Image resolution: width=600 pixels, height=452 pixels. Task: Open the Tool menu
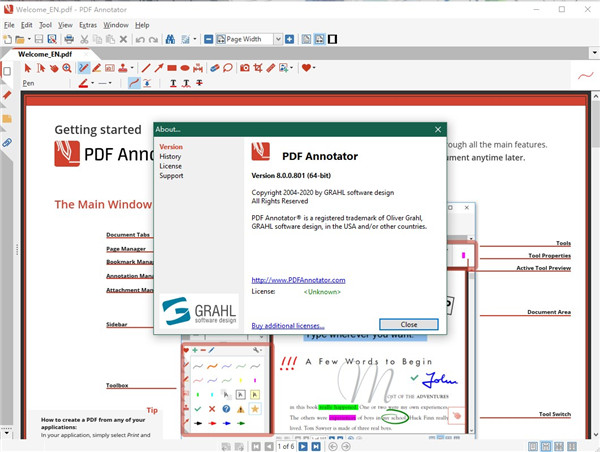pyautogui.click(x=45, y=24)
